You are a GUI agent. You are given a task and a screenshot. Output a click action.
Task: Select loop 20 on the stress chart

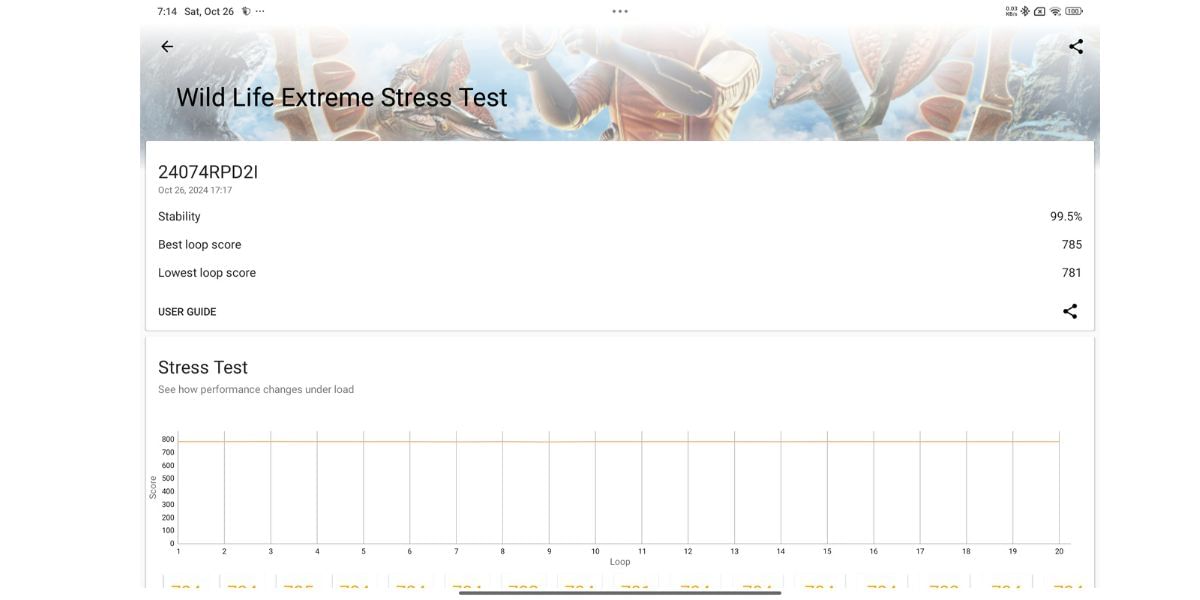1059,551
